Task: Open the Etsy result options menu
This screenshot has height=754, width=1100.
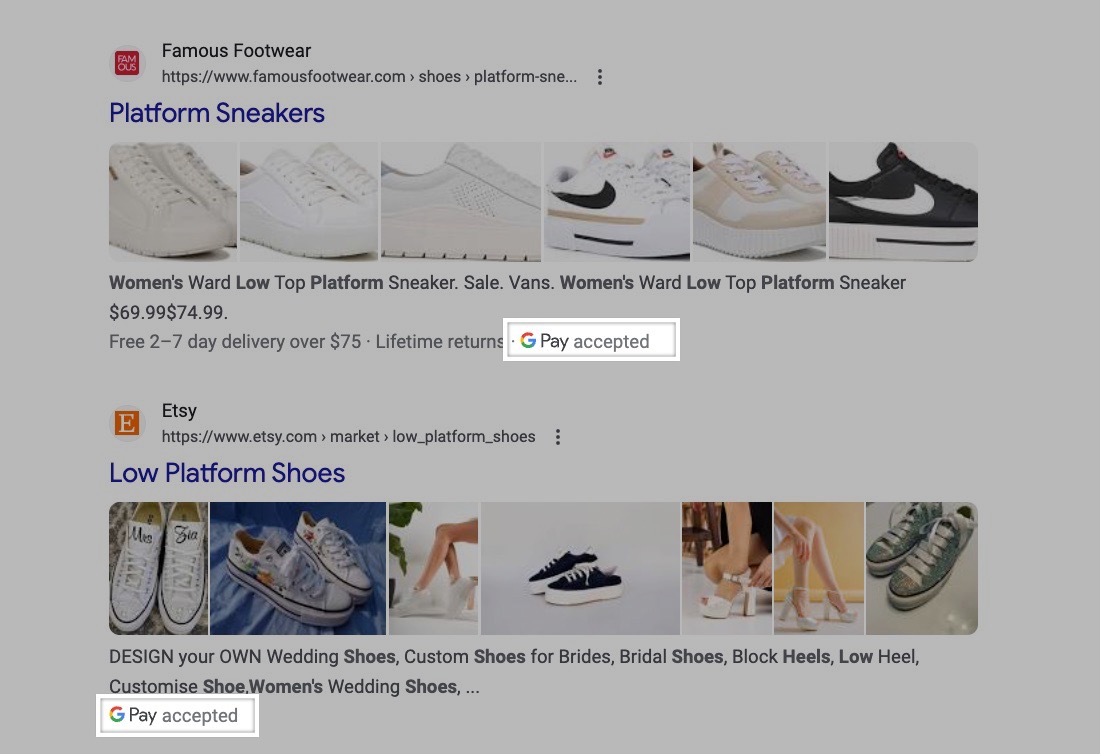Action: tap(558, 437)
